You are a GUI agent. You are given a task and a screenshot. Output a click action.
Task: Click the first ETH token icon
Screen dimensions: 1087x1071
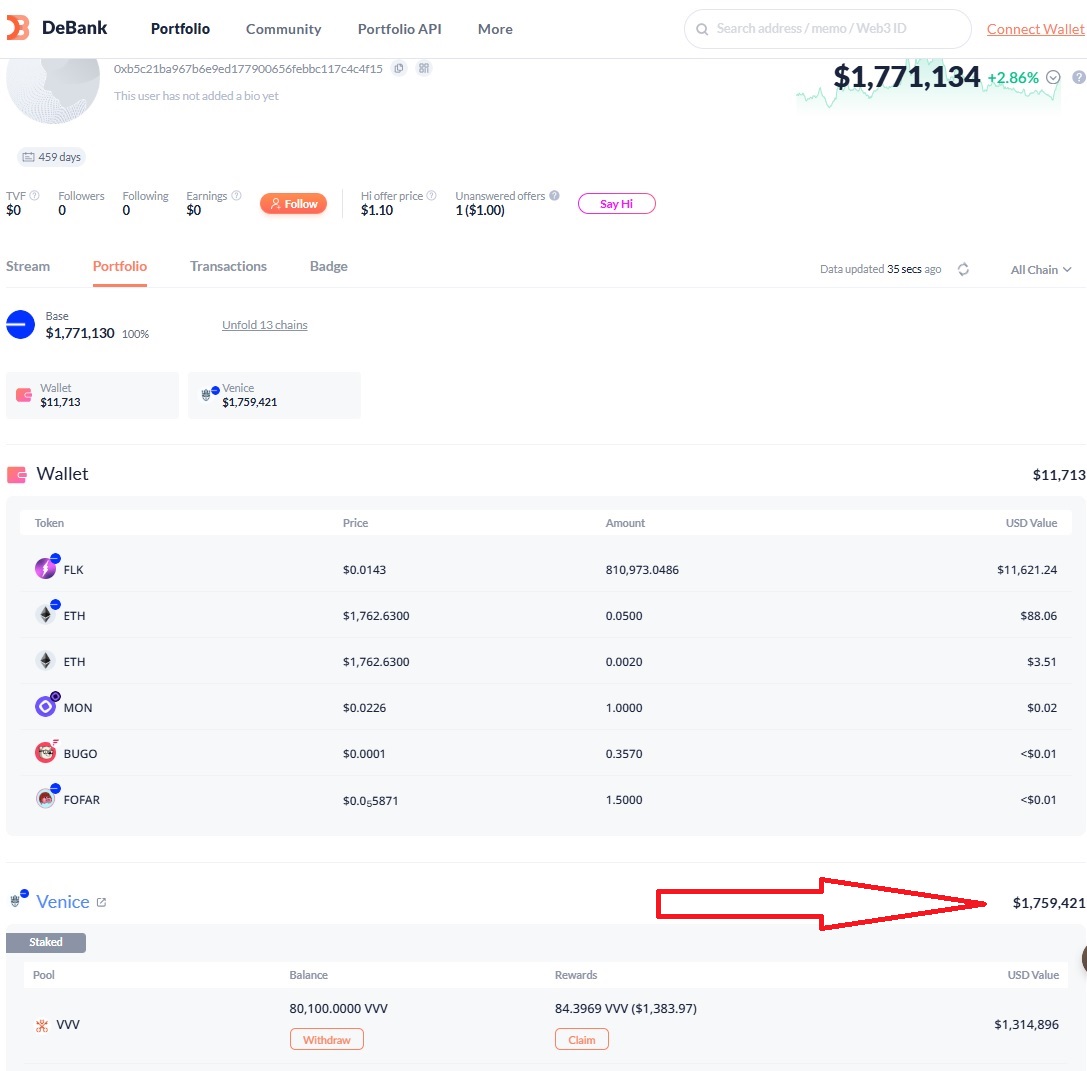[x=46, y=614]
